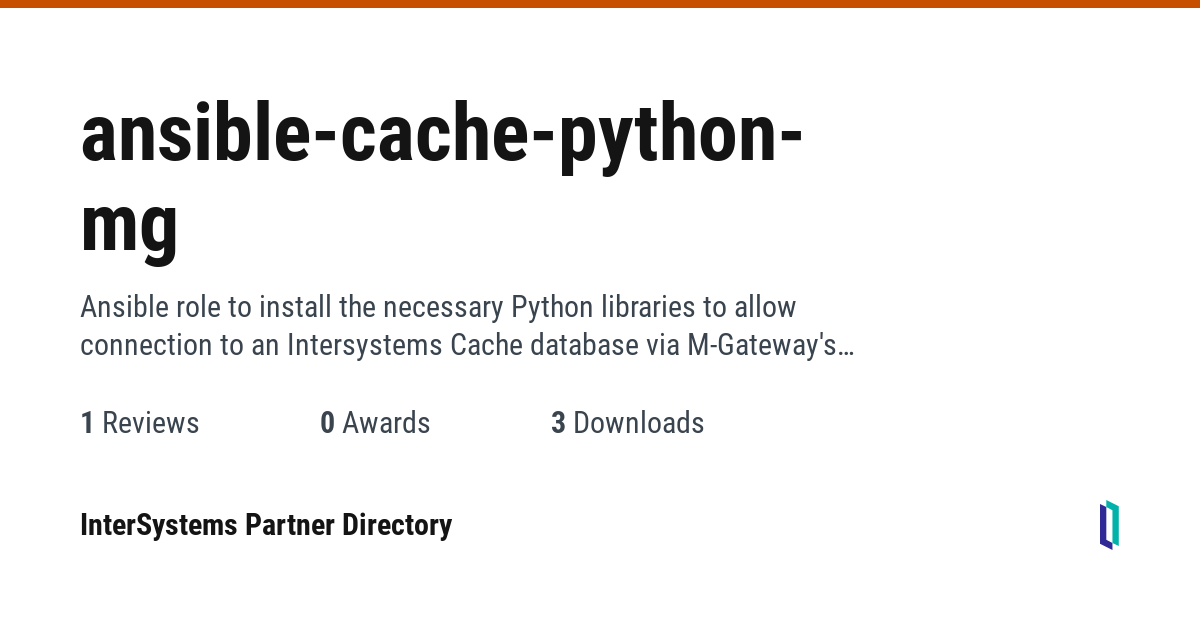
Task: Open the 1 Reviews stat
Action: (140, 423)
